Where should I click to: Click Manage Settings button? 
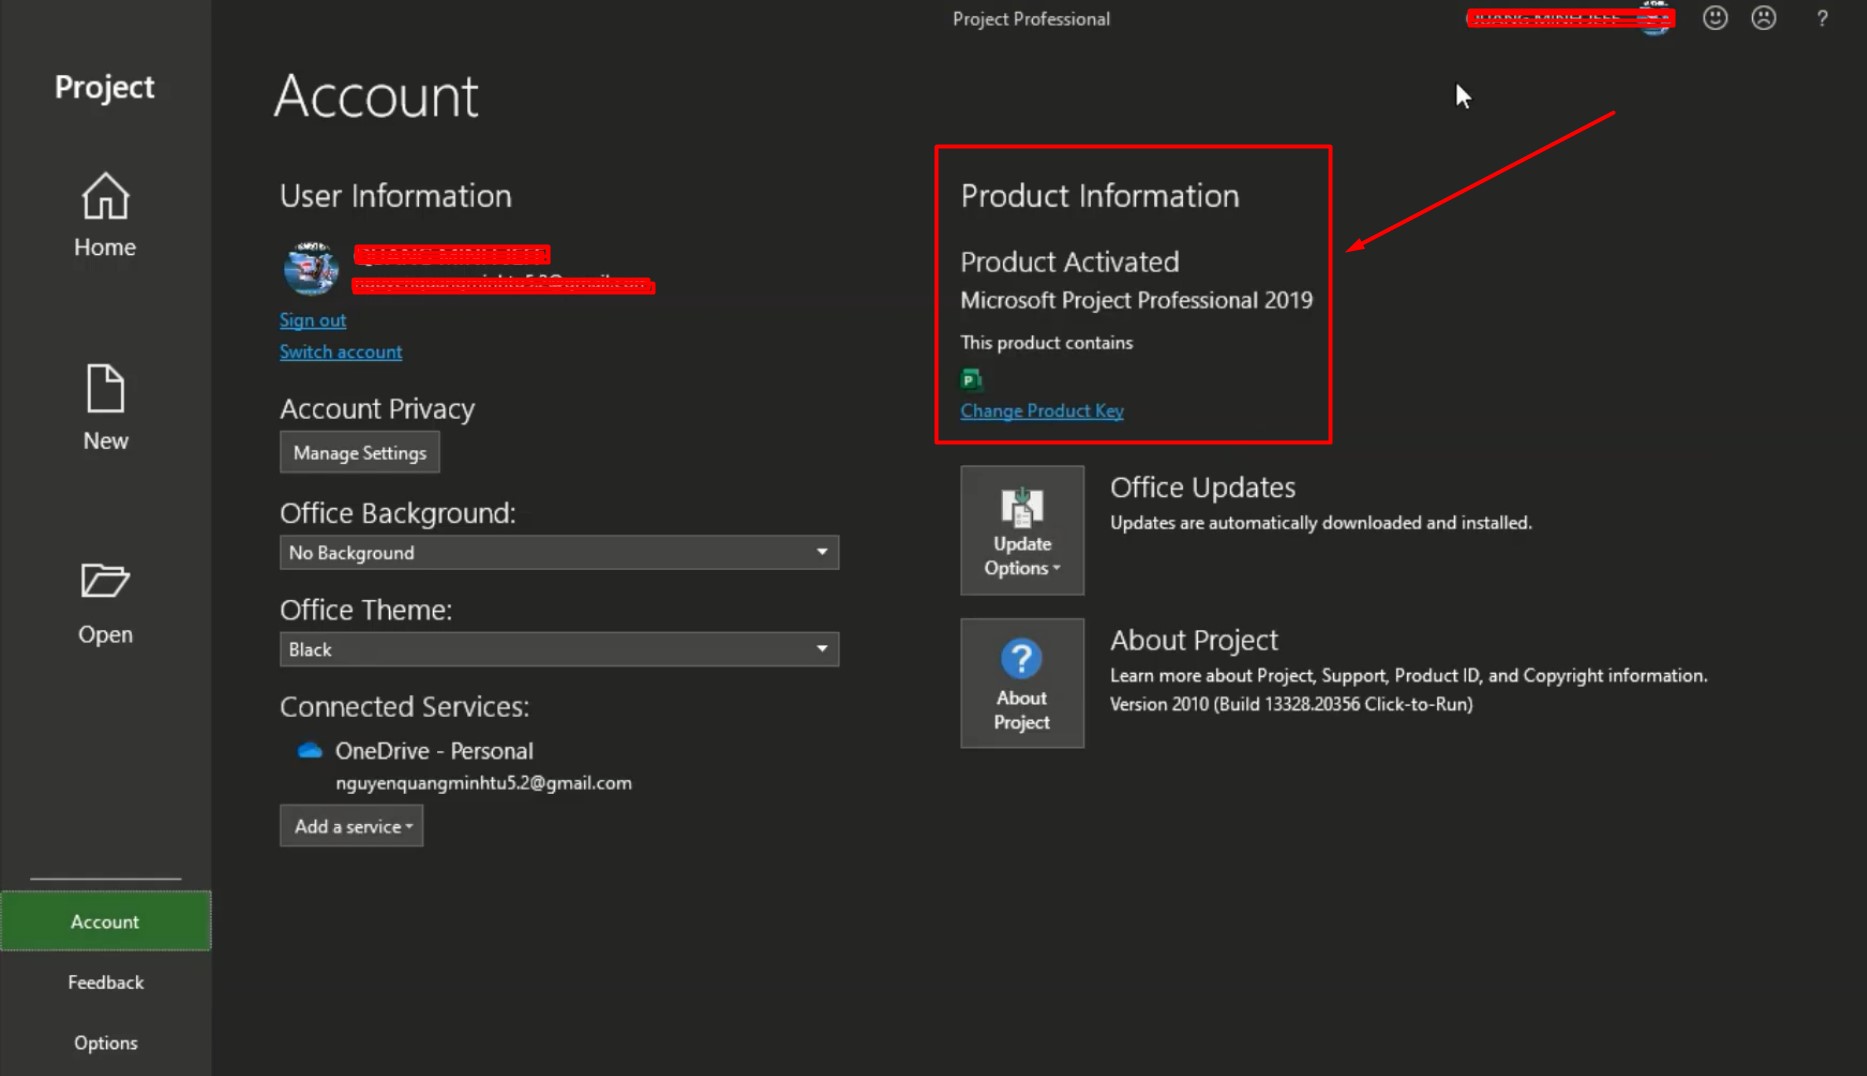pos(360,453)
